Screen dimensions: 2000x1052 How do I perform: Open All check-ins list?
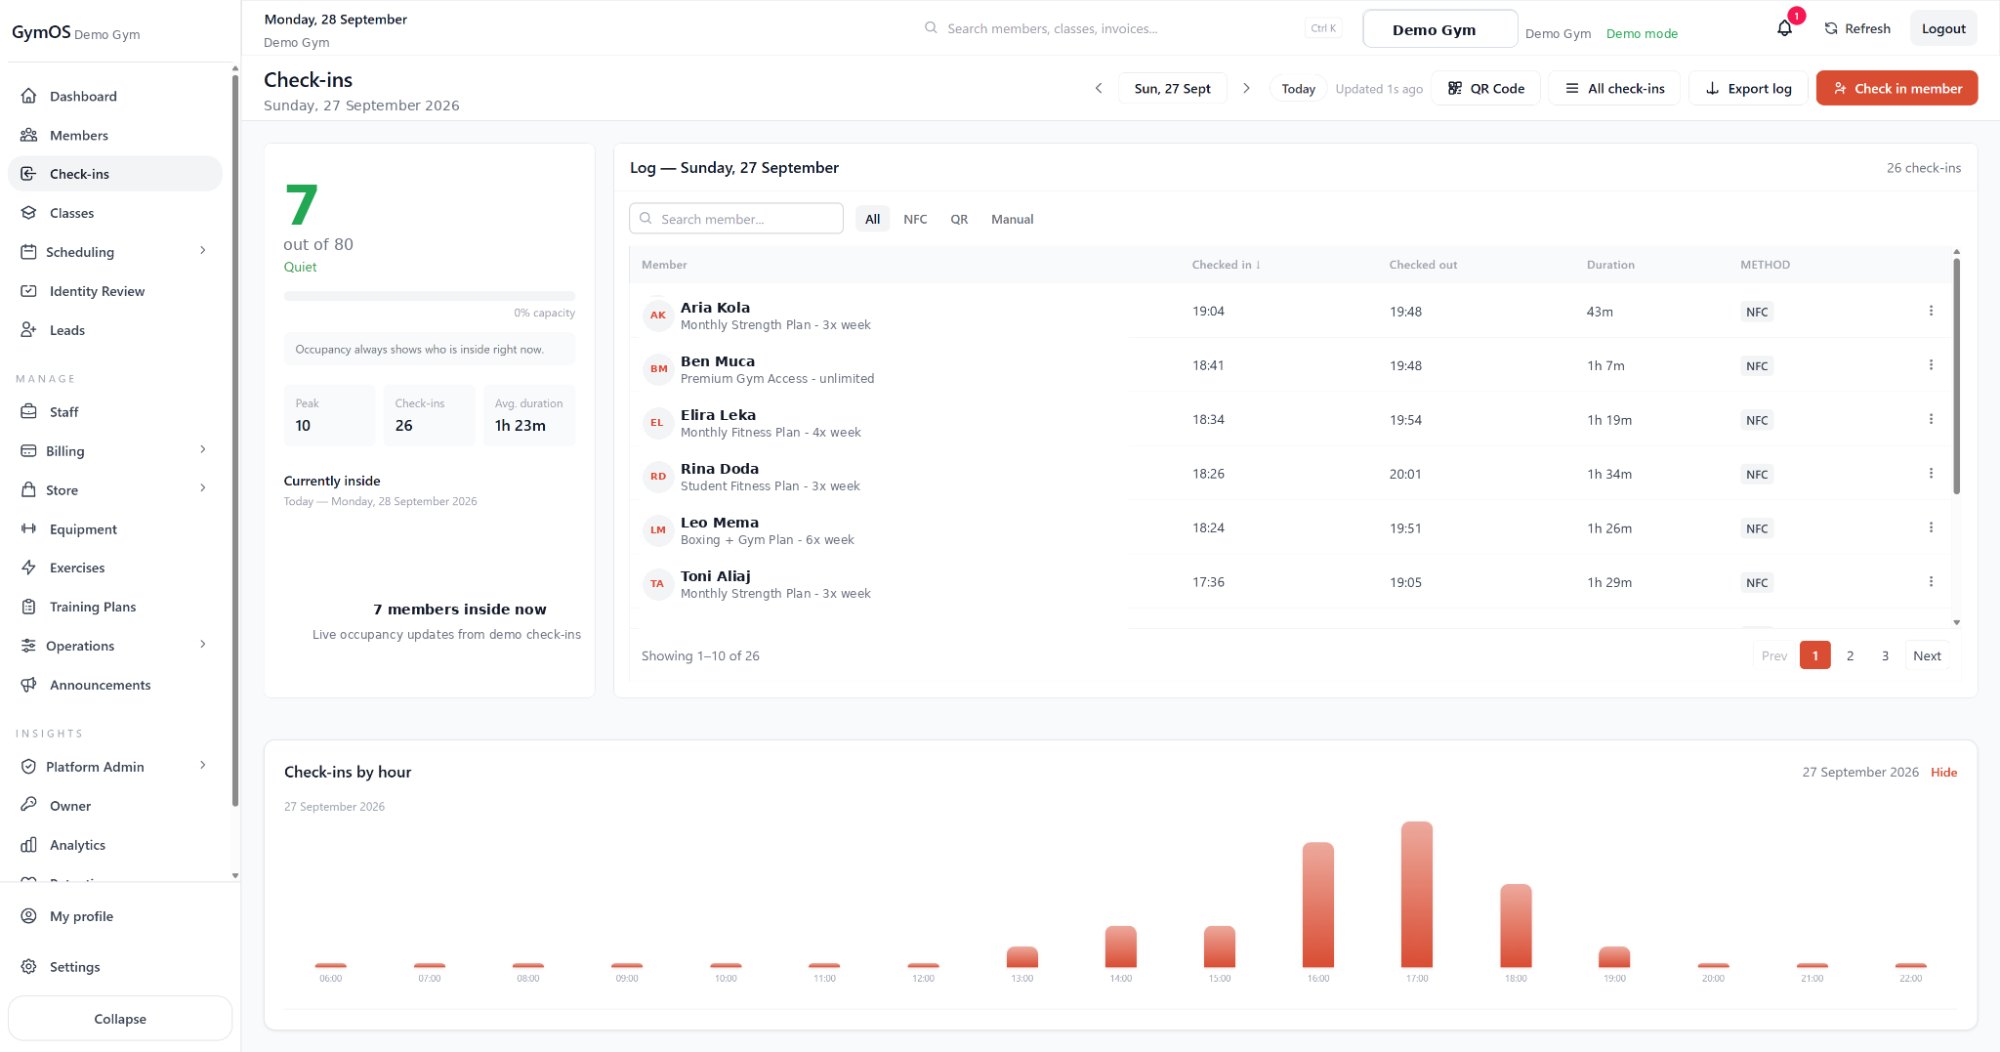pos(1615,88)
